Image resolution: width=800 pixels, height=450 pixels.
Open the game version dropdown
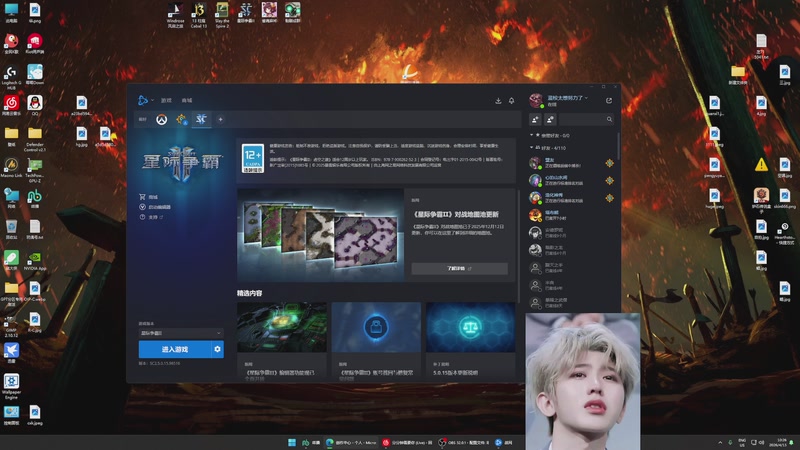click(x=181, y=333)
